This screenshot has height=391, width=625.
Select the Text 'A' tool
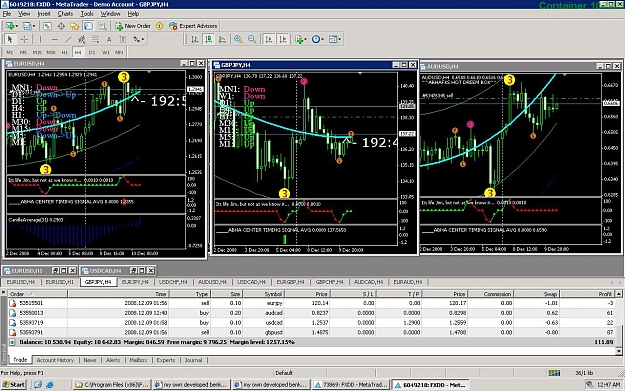(109, 39)
